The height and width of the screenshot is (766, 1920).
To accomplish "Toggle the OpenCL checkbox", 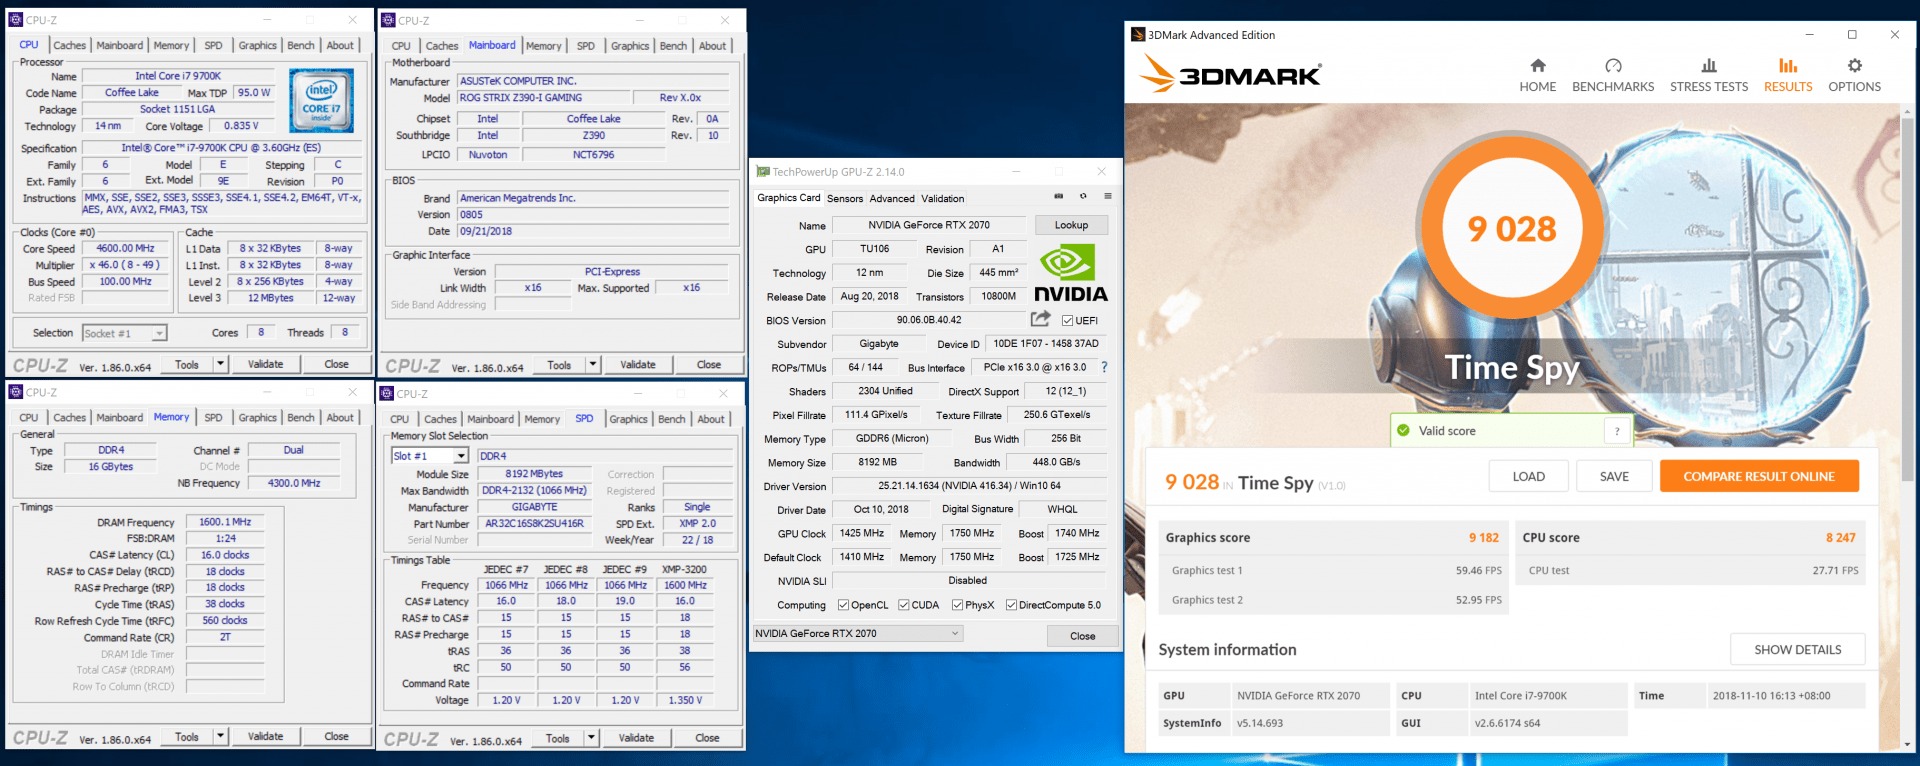I will point(843,605).
